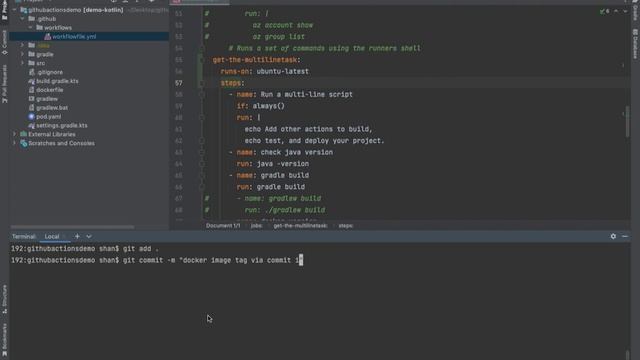Open pod.yaml file
This screenshot has height=360, width=640.
click(x=49, y=117)
